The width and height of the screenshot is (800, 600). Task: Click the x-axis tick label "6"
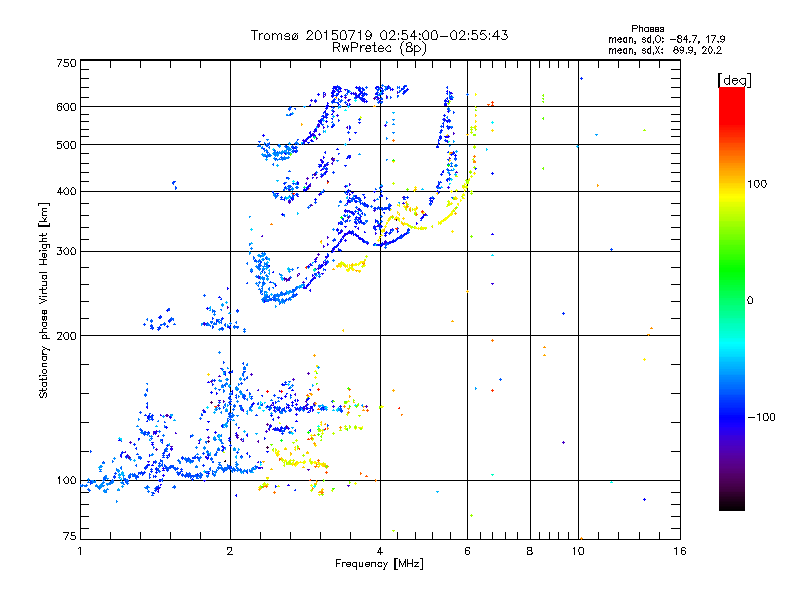(467, 551)
